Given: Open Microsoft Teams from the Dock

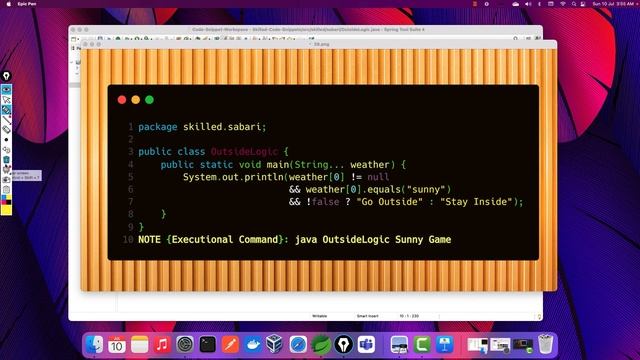Looking at the screenshot, I should [366, 345].
